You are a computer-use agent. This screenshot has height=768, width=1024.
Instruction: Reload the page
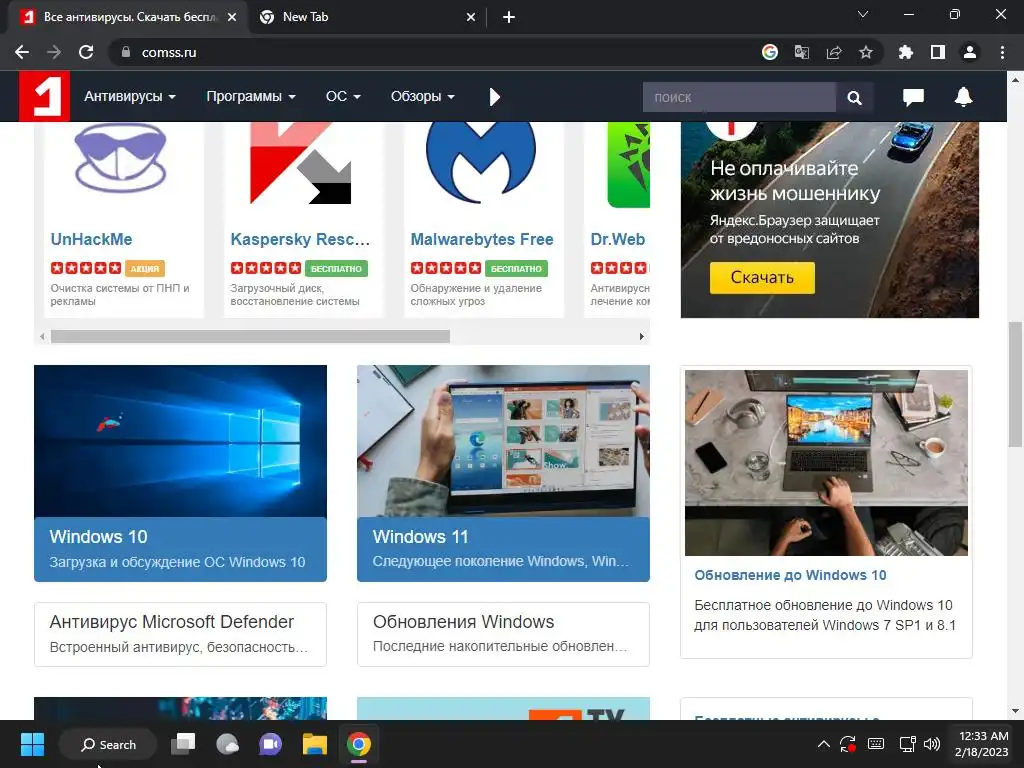[x=86, y=52]
